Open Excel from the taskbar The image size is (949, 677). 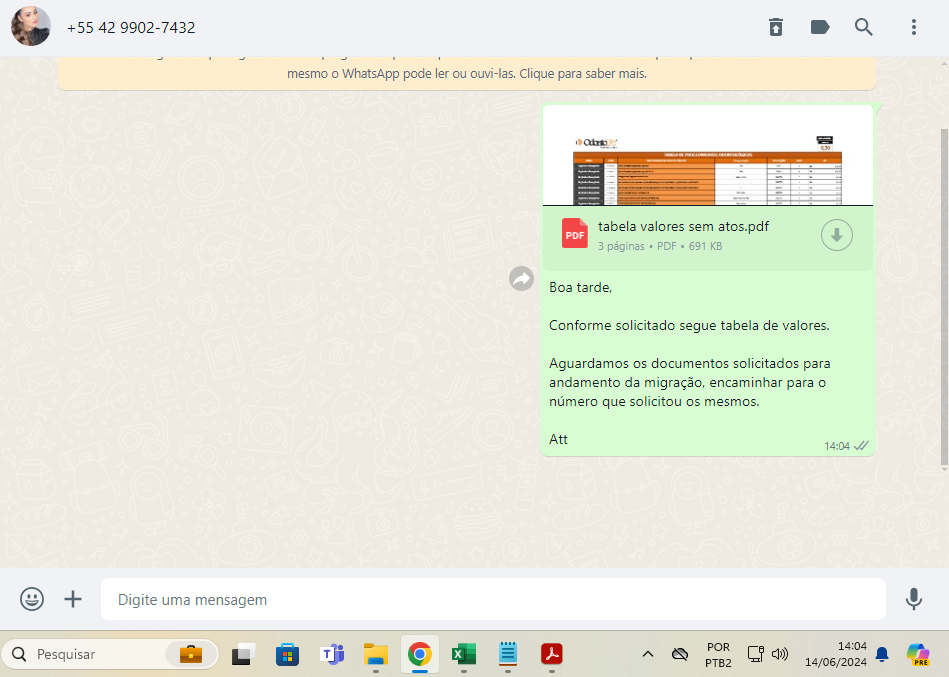[x=463, y=654]
